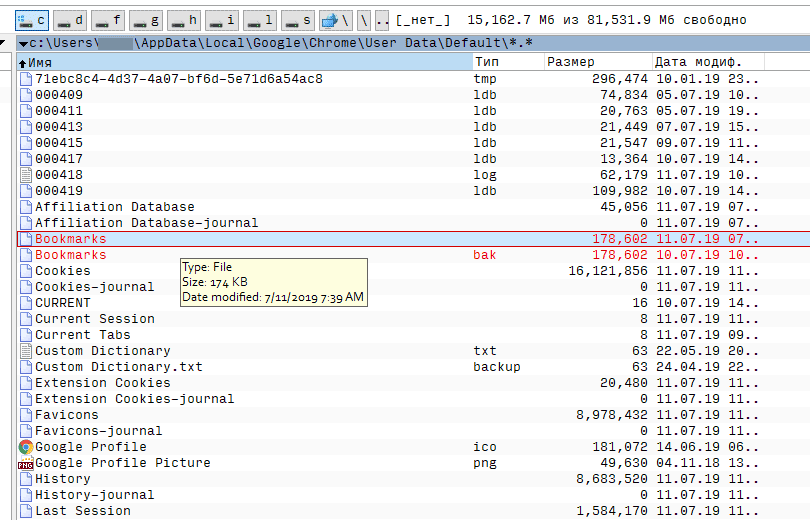Screen dimensions: 810x520
Task: Switch to drive i button
Action: [x=222, y=21]
